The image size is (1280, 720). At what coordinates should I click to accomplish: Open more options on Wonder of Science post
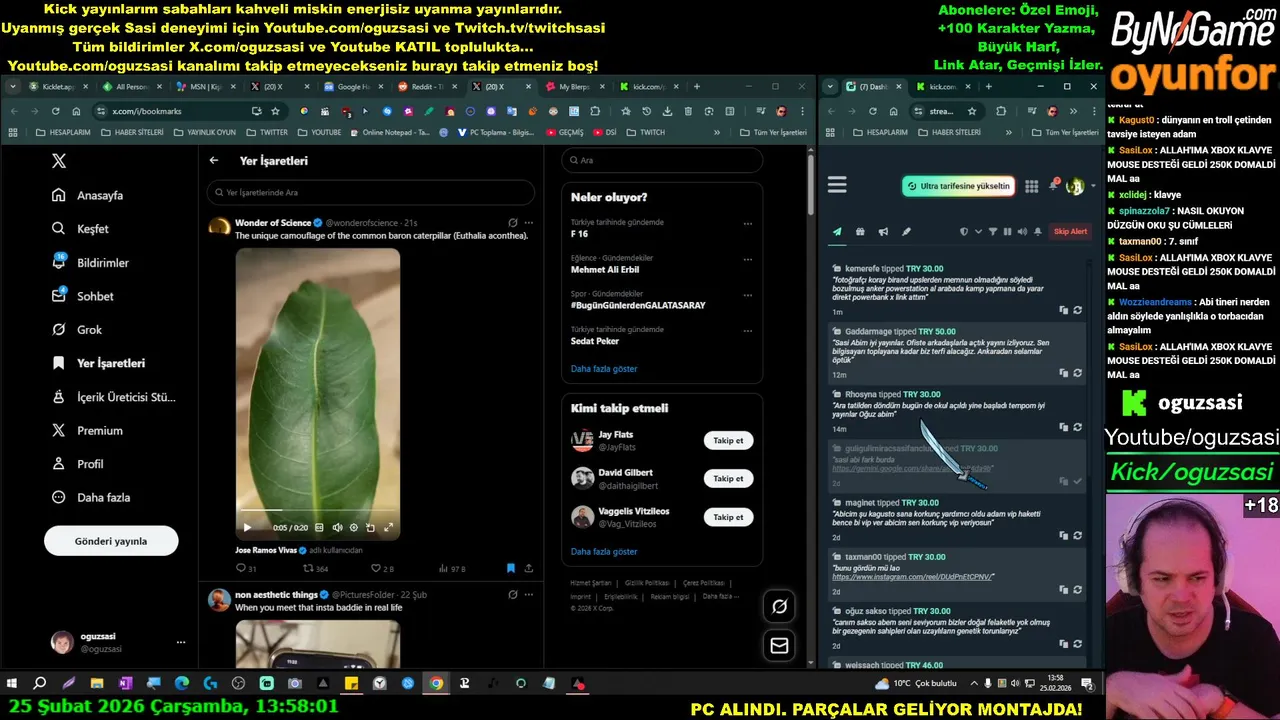pyautogui.click(x=529, y=223)
